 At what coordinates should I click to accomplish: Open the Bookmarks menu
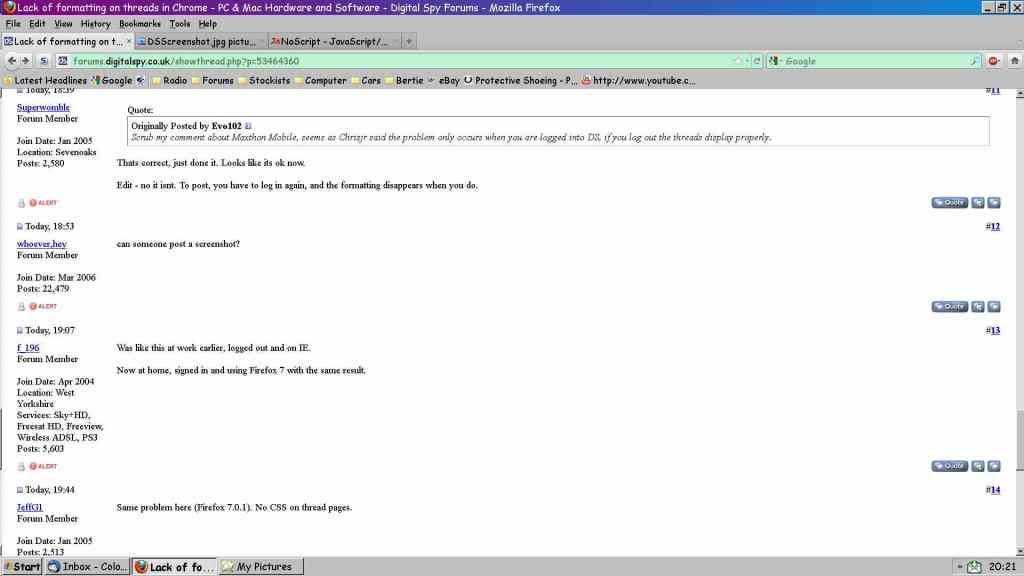coord(139,23)
